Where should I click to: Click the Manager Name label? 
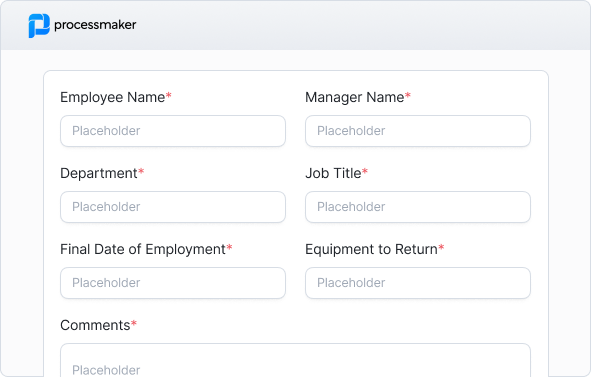click(x=355, y=98)
